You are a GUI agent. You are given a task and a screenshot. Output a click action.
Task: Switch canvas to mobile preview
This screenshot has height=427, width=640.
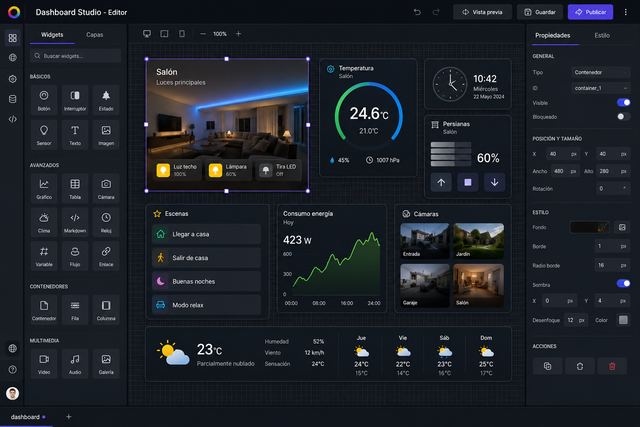182,33
